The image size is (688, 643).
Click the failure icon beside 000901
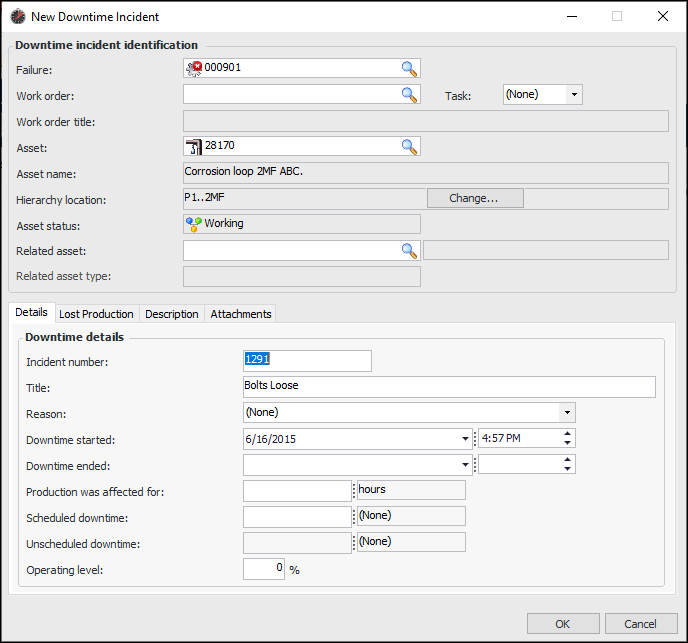[x=194, y=68]
